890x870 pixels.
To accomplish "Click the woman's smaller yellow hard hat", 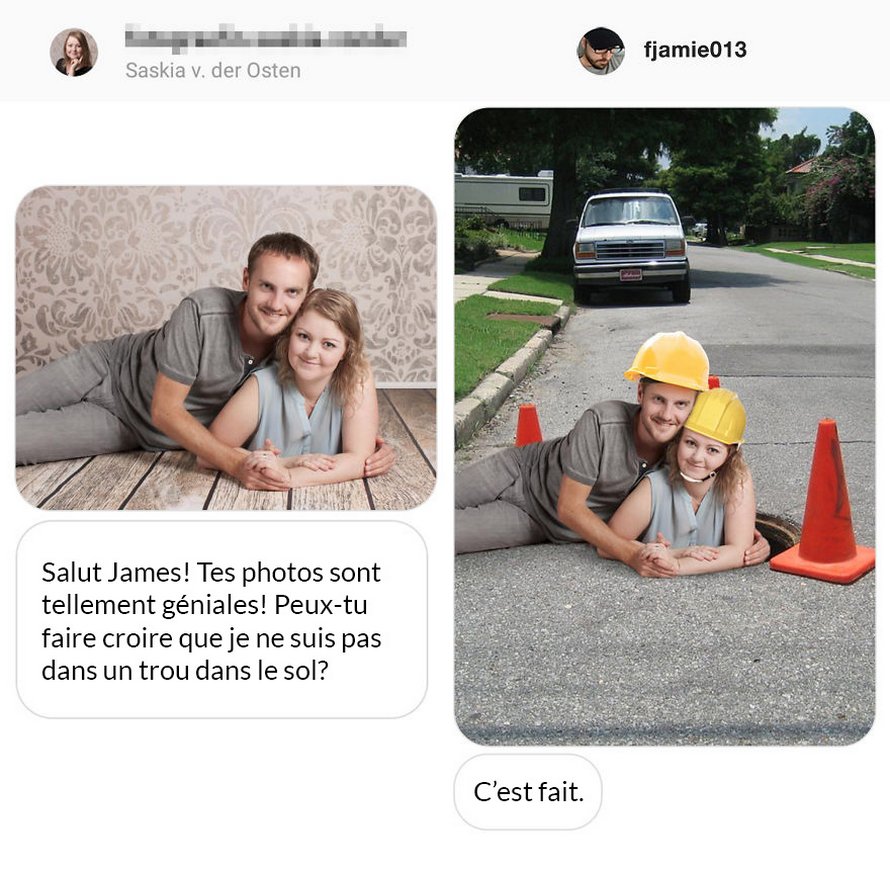I will pyautogui.click(x=716, y=416).
